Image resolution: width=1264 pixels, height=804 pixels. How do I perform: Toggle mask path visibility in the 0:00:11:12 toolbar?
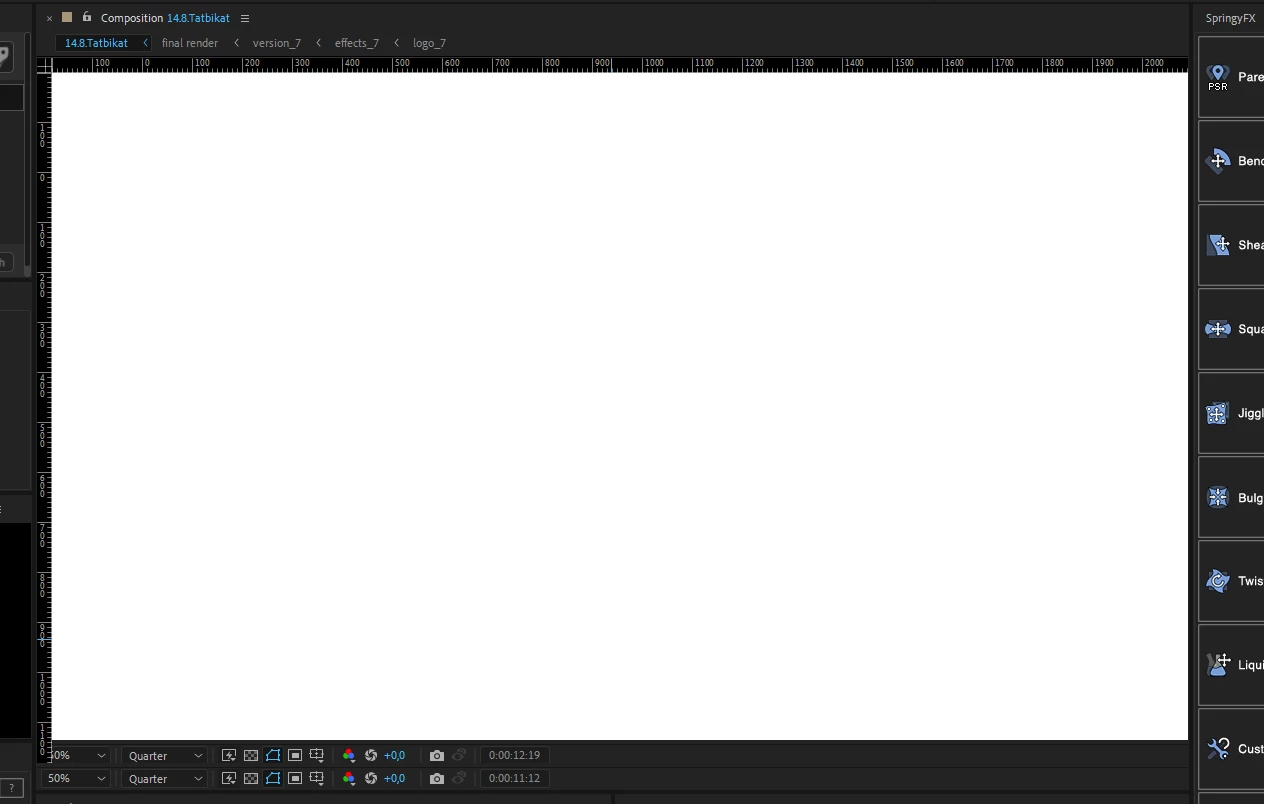click(273, 778)
